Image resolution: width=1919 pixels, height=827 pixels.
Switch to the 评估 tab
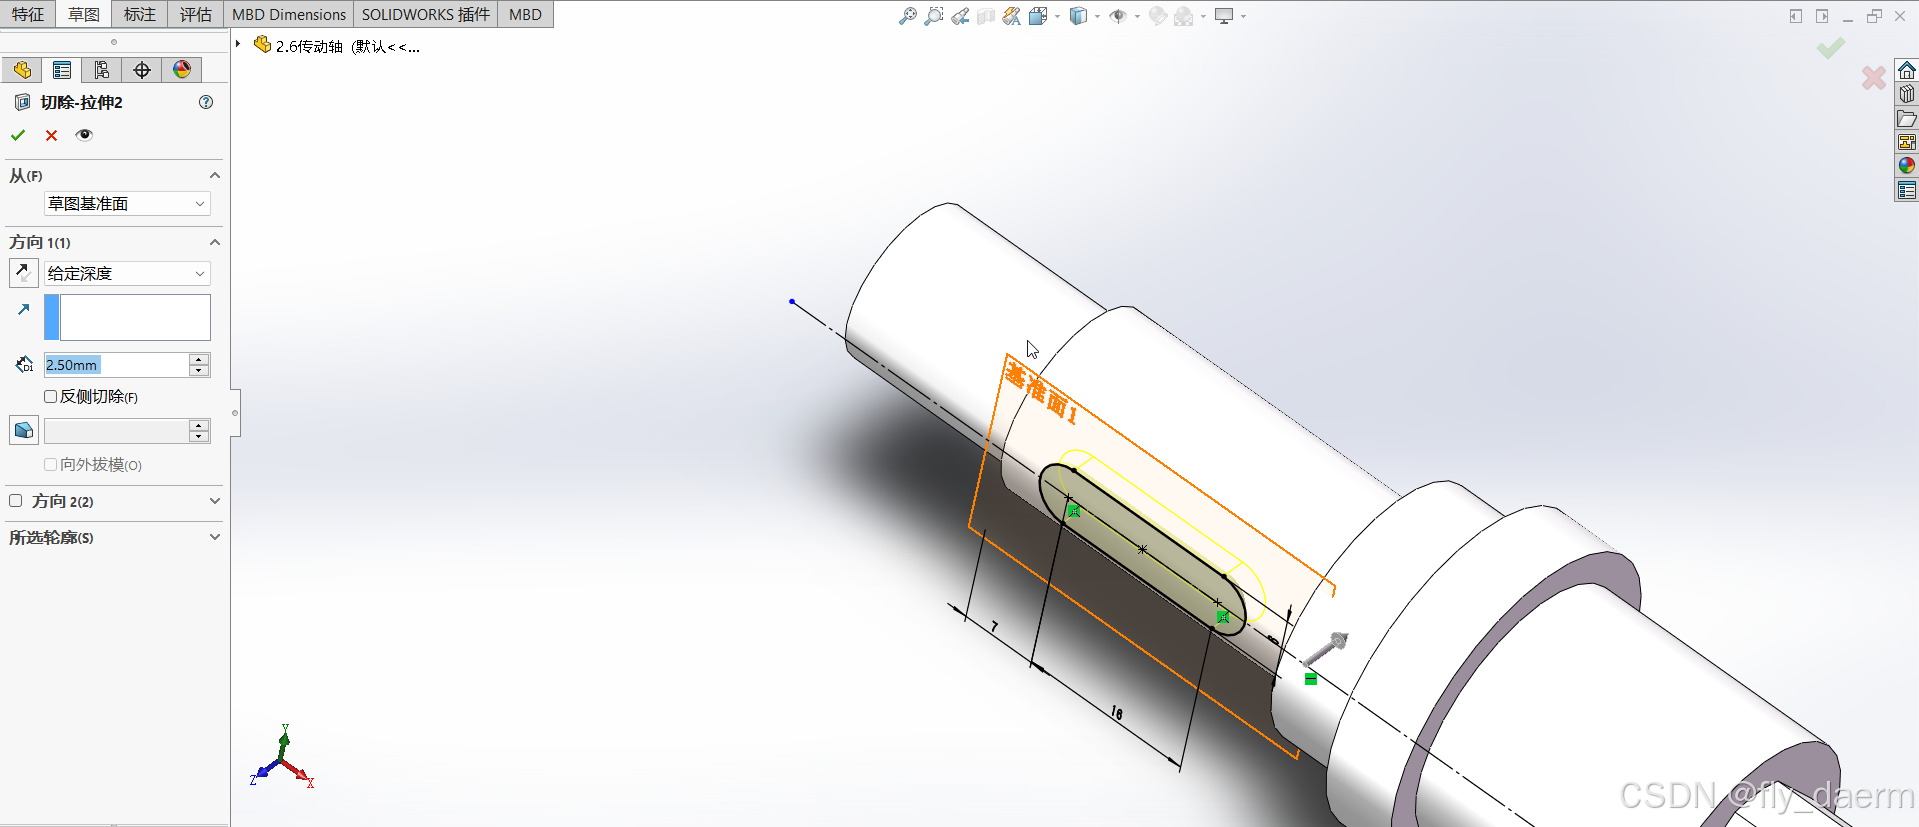(x=195, y=14)
